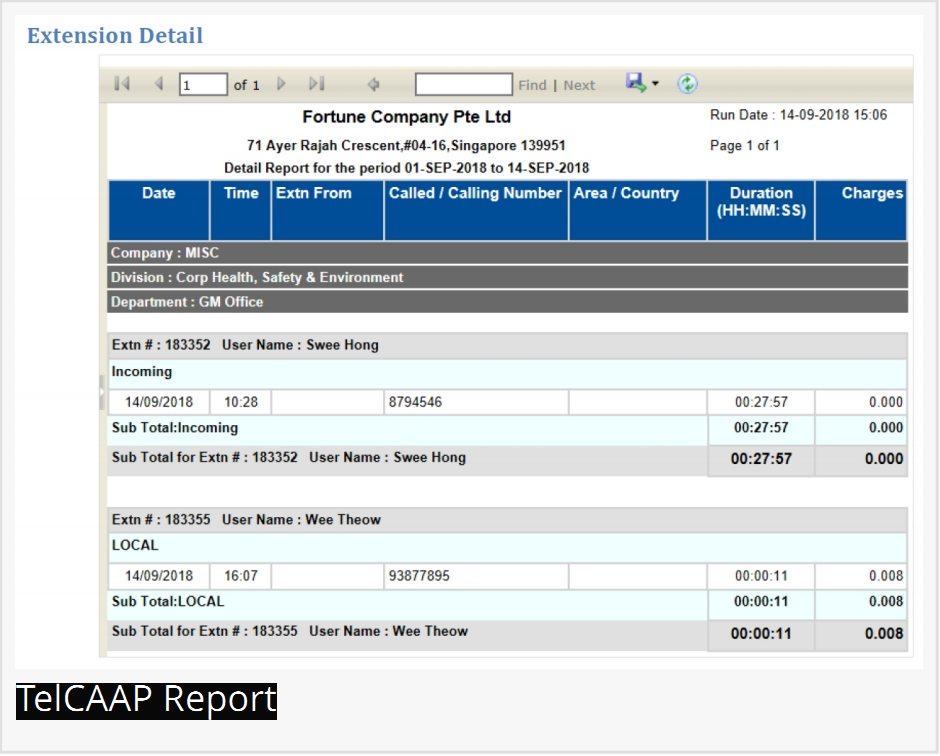Click the Export report save icon
Image resolution: width=940 pixels, height=756 pixels.
coord(635,84)
